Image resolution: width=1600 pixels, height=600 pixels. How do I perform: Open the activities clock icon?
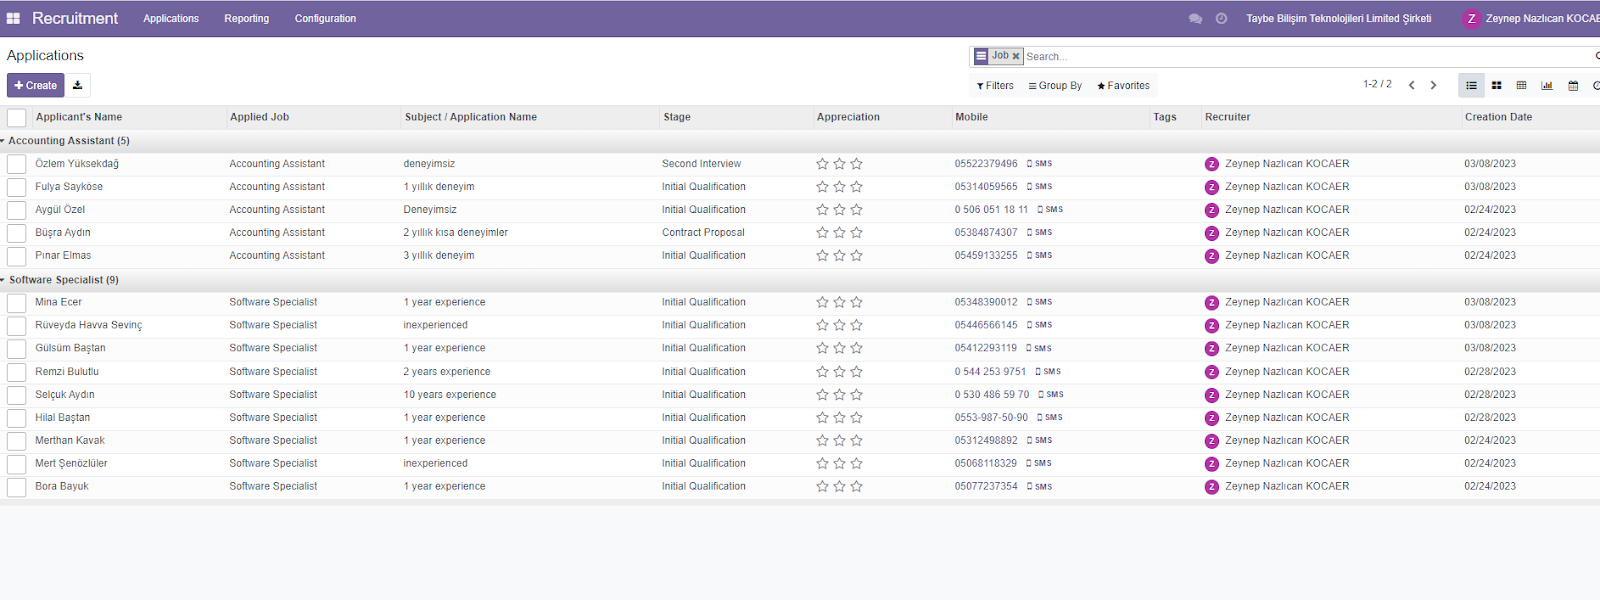pyautogui.click(x=1221, y=19)
